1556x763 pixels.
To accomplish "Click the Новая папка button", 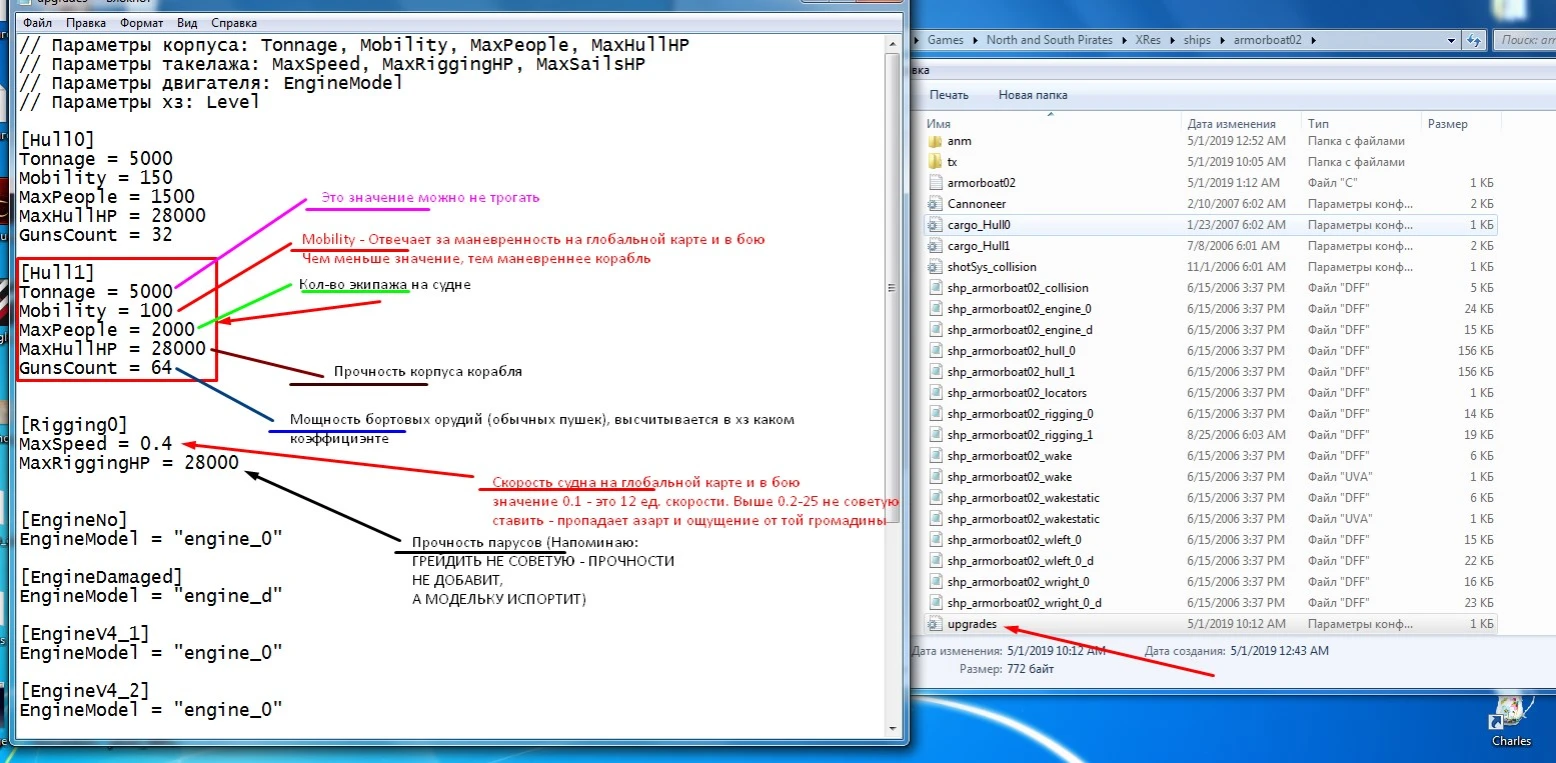I will (1032, 95).
